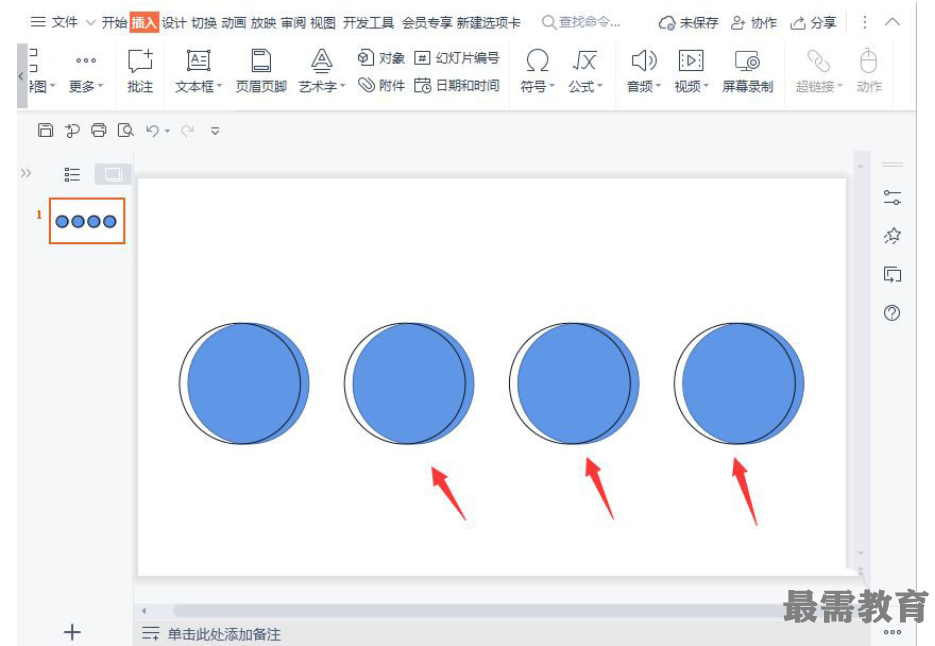The image size is (935, 646).
Task: Select the 插入 tab
Action: point(144,23)
